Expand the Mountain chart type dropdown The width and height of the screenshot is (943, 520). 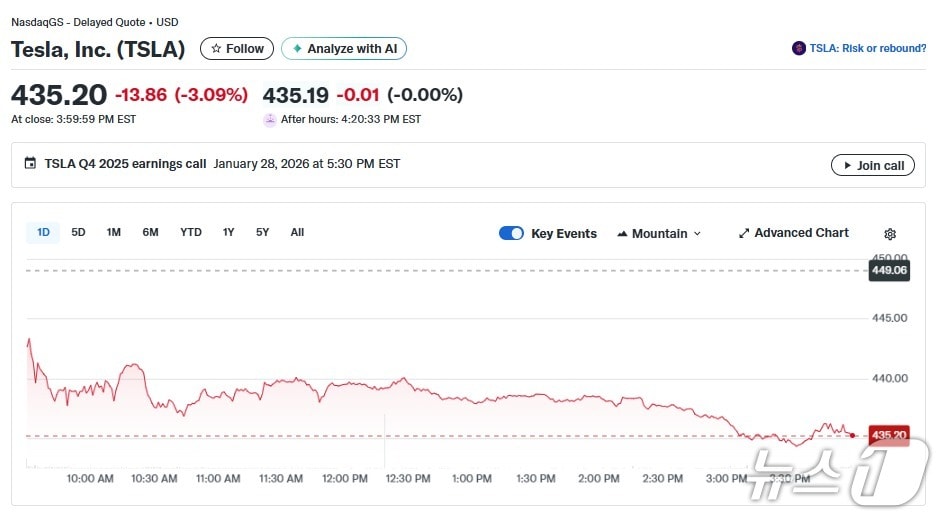point(659,233)
